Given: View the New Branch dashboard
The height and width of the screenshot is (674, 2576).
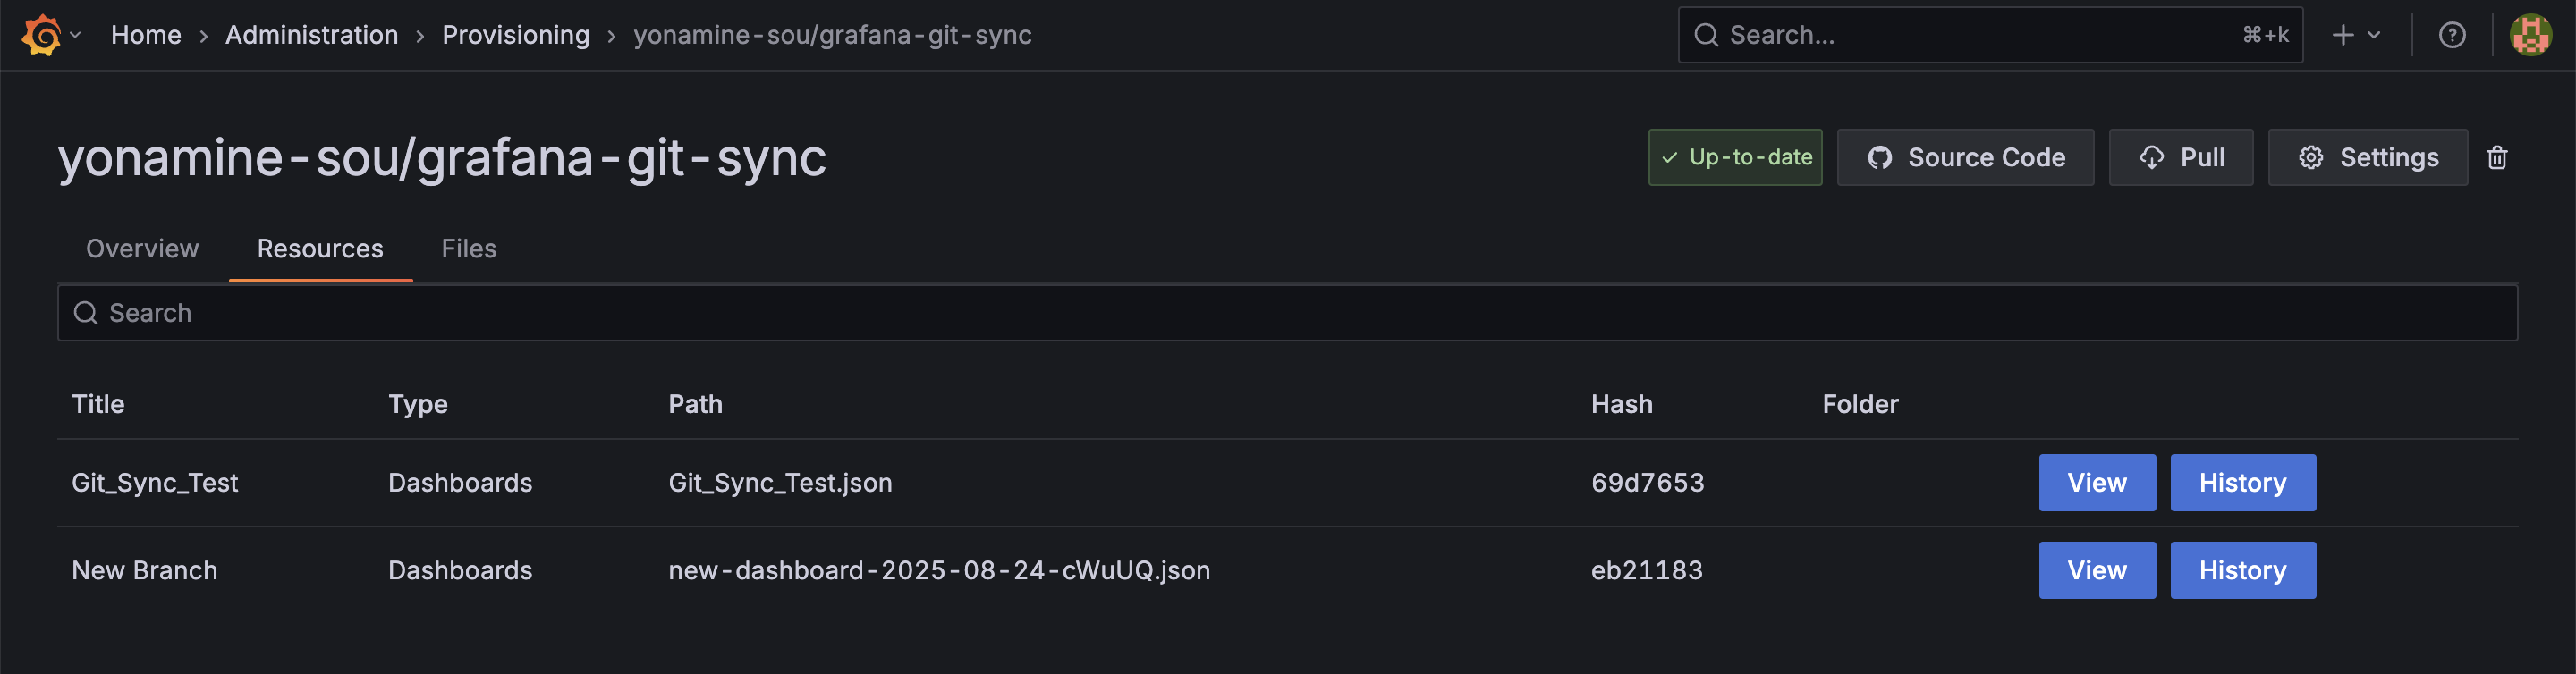Looking at the screenshot, I should coord(2097,570).
